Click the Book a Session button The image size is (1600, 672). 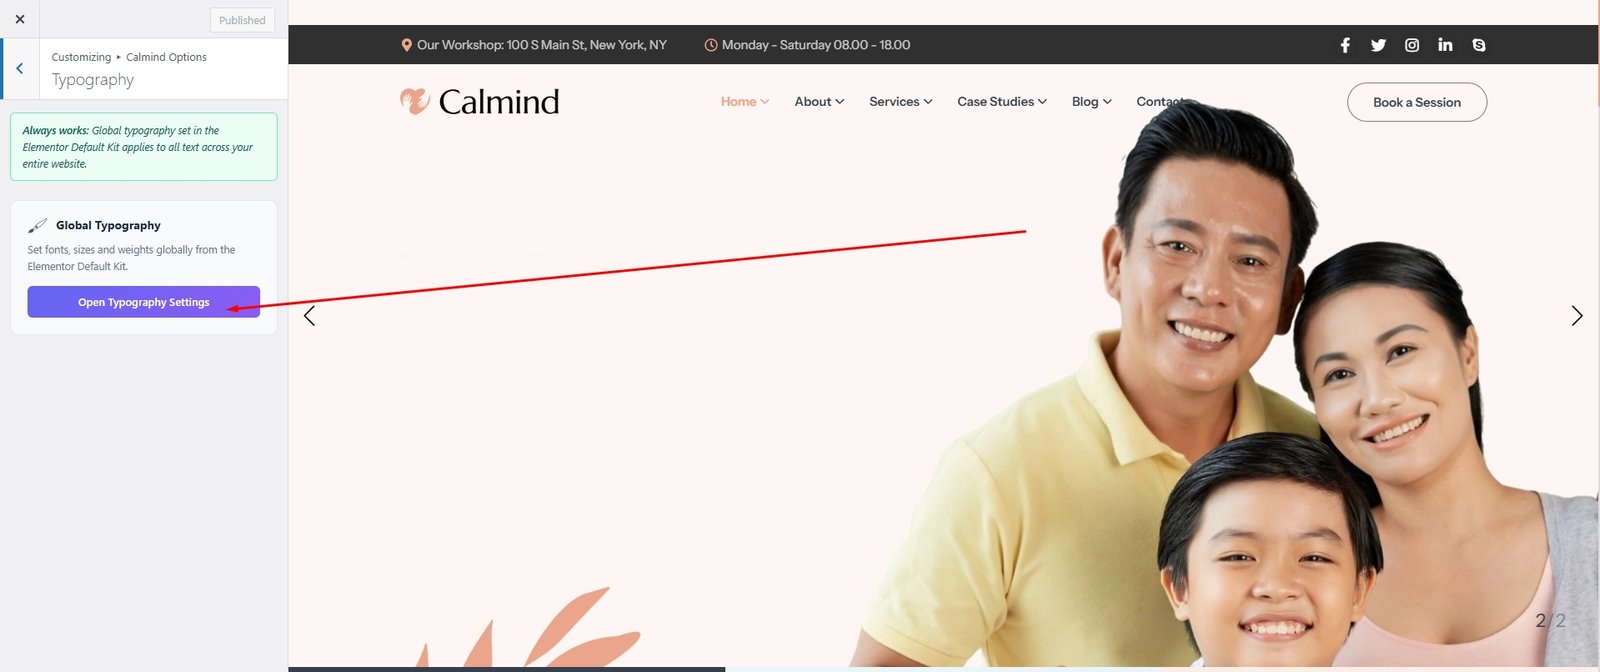[x=1416, y=102]
